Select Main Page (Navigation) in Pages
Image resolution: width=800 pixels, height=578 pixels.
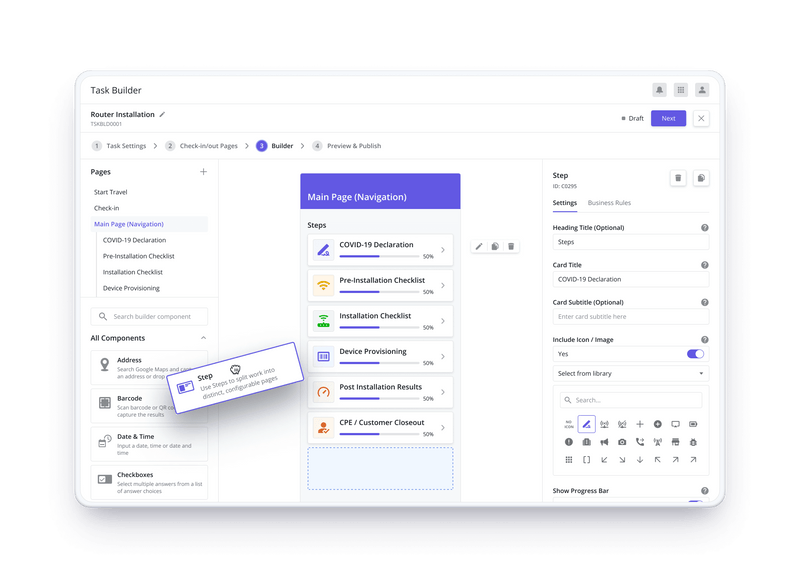(149, 224)
